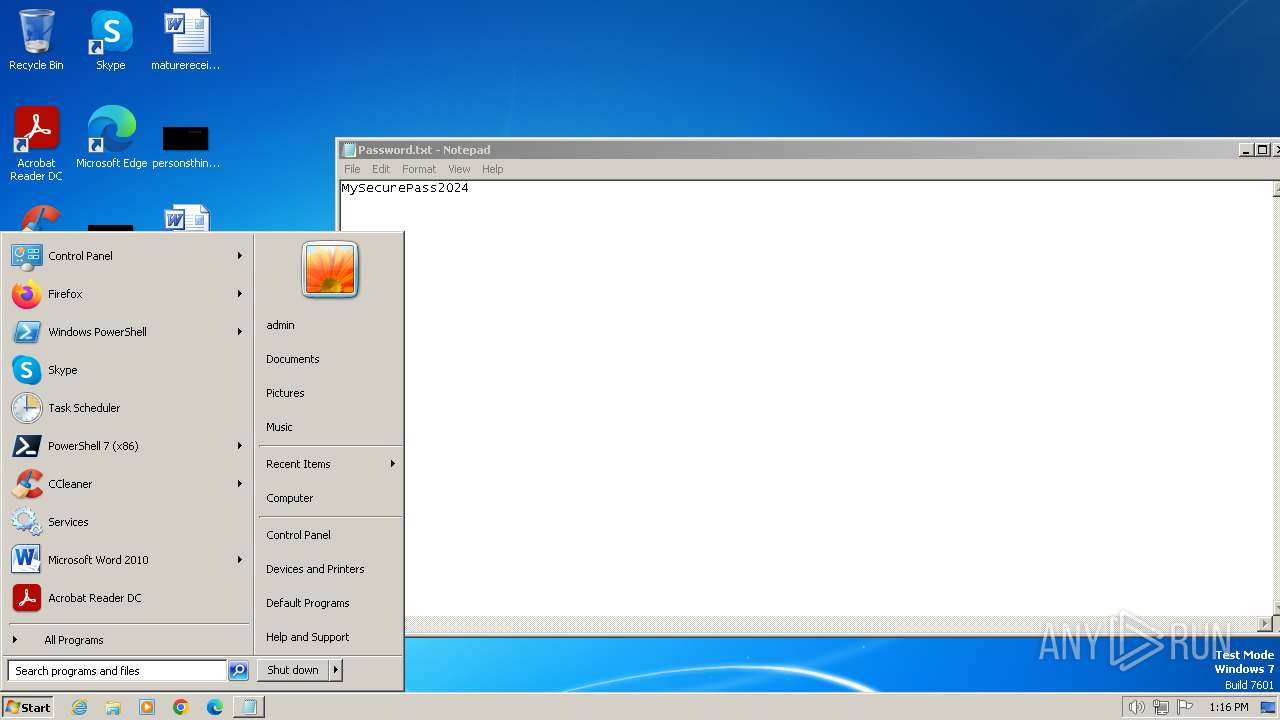1280x720 pixels.
Task: Expand CCleaner jump list arrow
Action: pos(240,484)
